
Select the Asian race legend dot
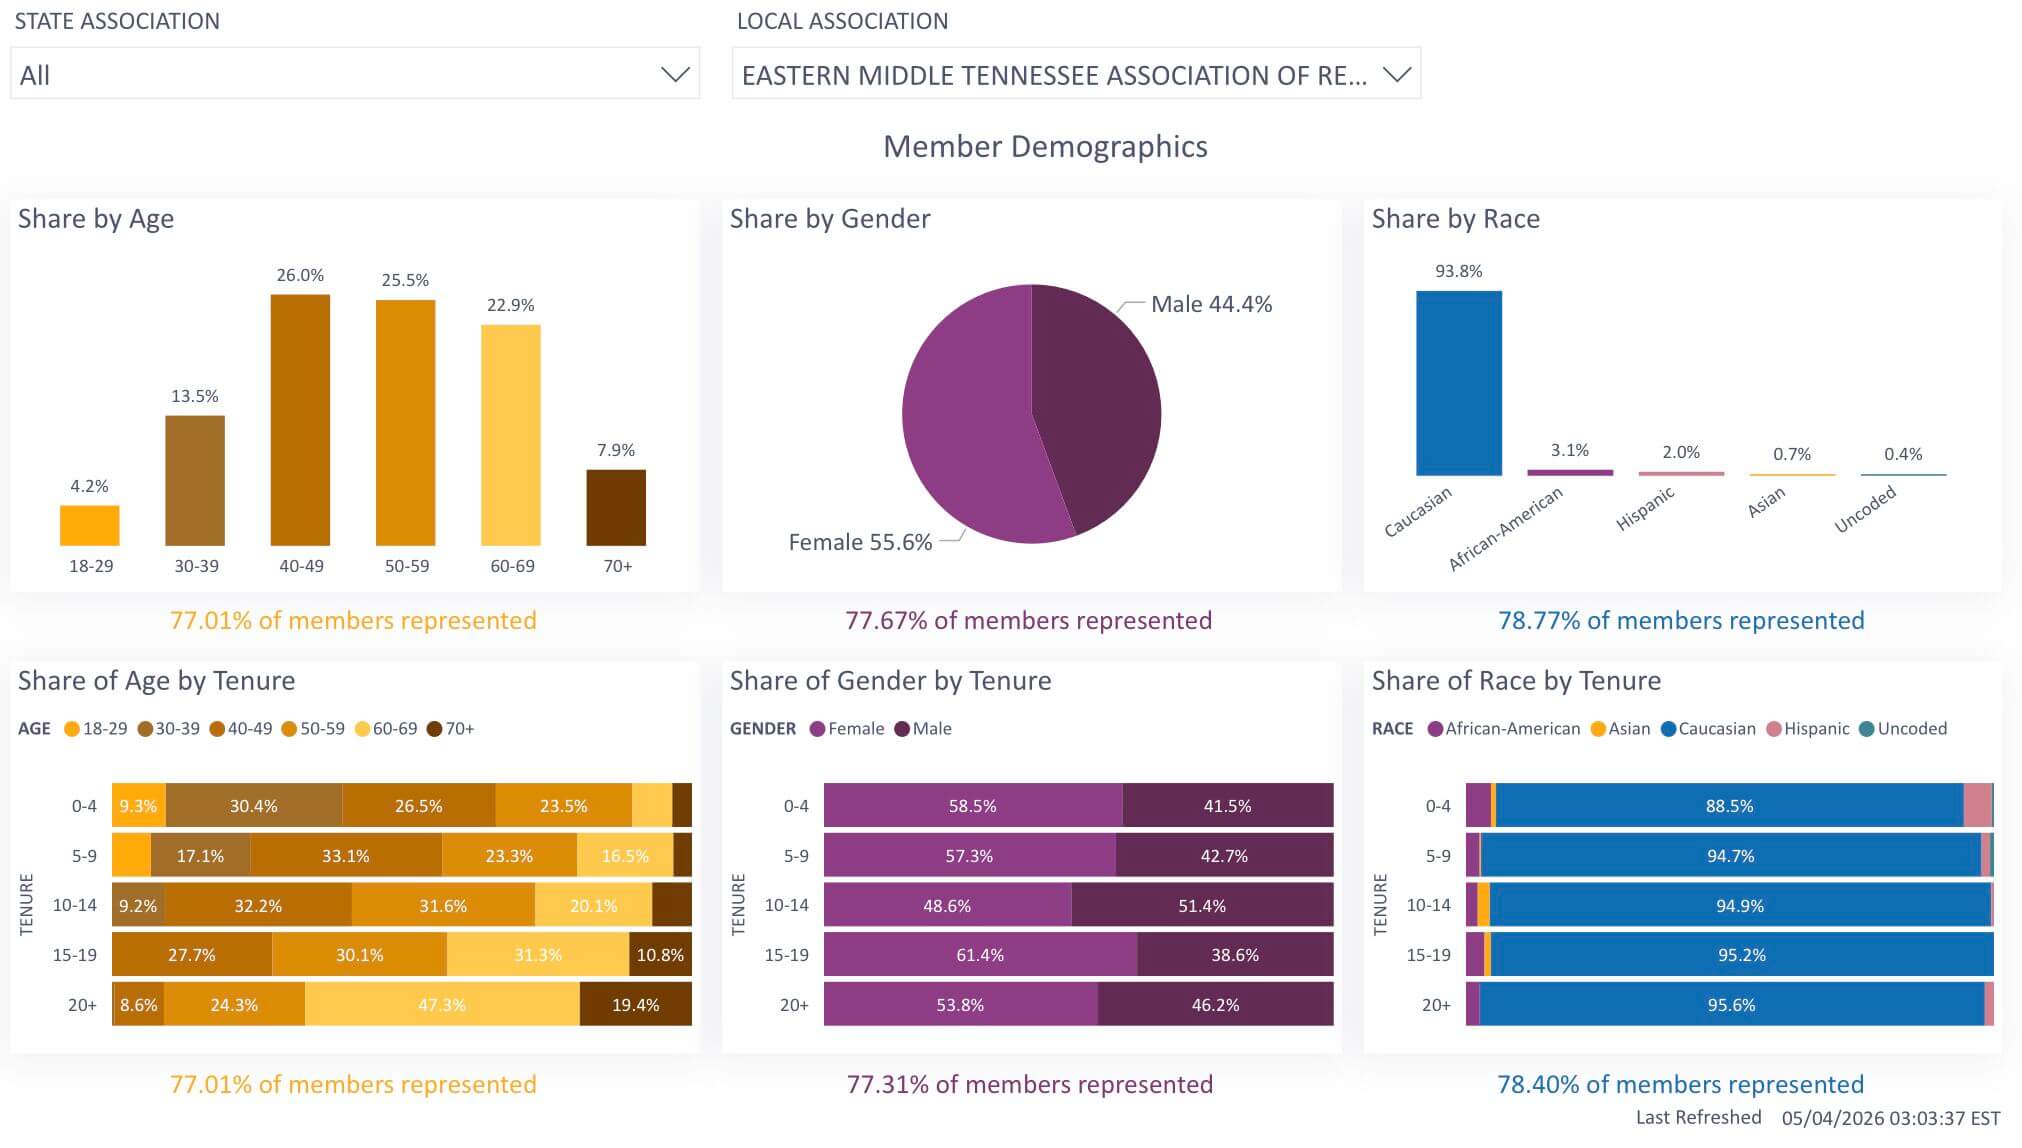1598,729
